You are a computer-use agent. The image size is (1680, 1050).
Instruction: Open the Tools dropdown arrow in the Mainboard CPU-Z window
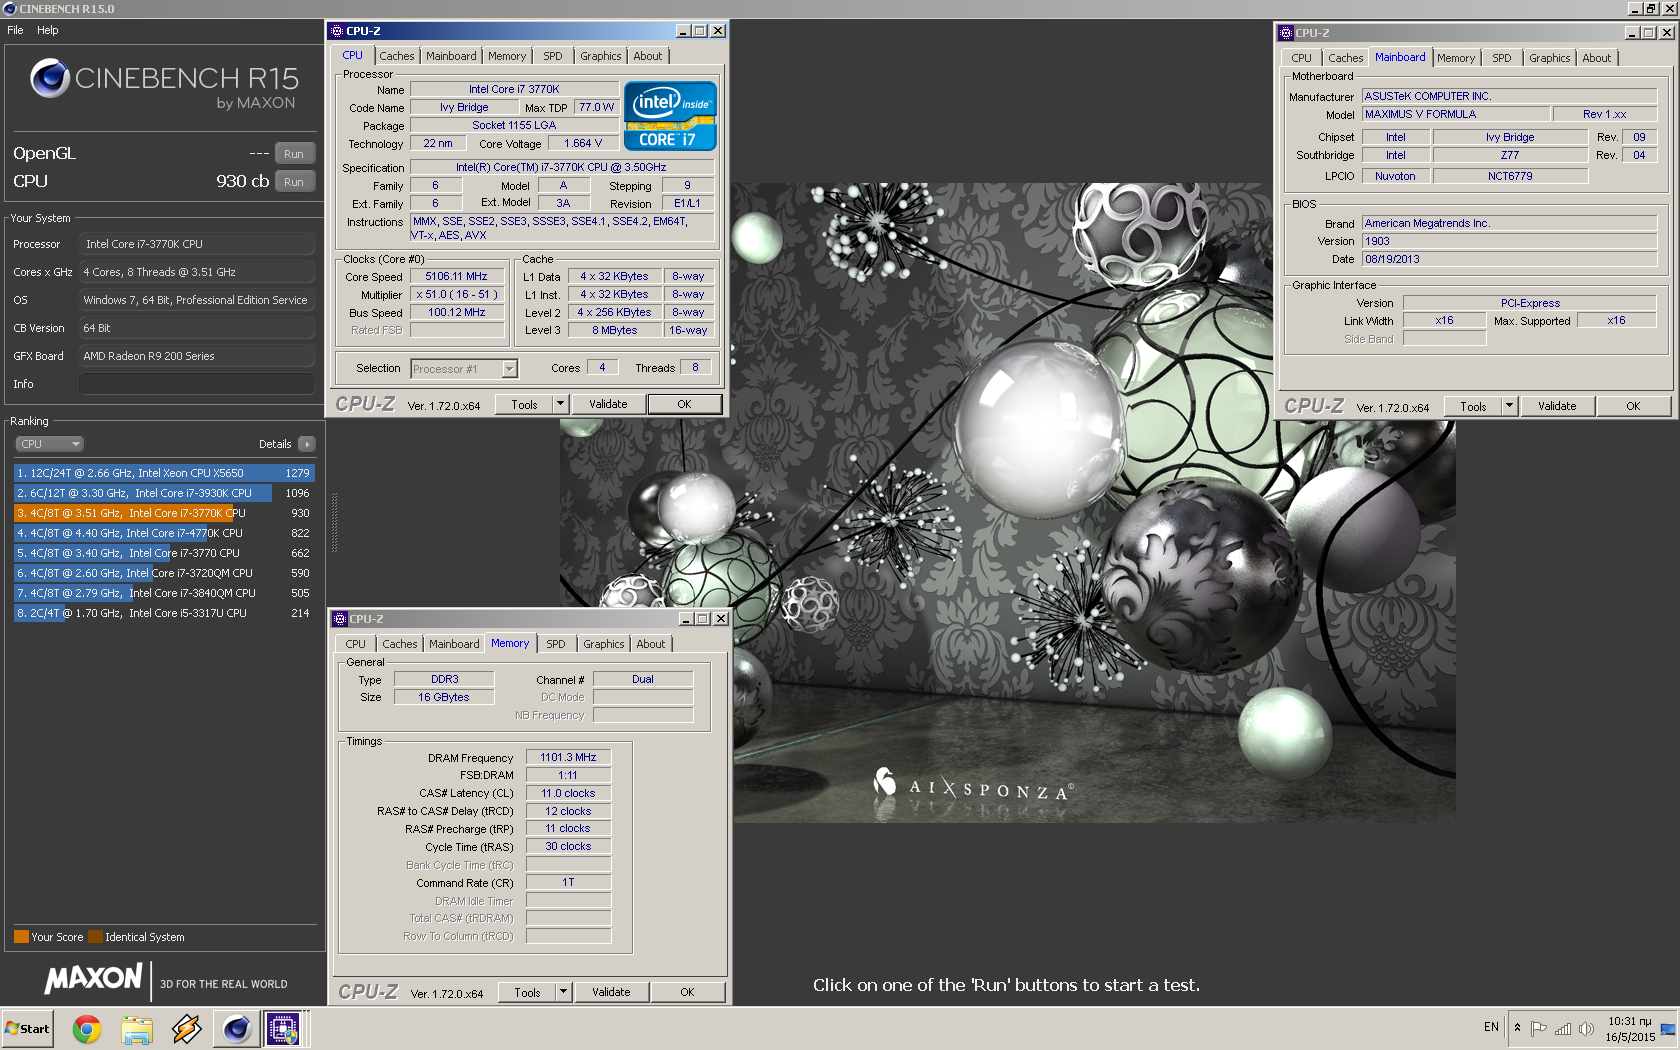tap(1509, 406)
